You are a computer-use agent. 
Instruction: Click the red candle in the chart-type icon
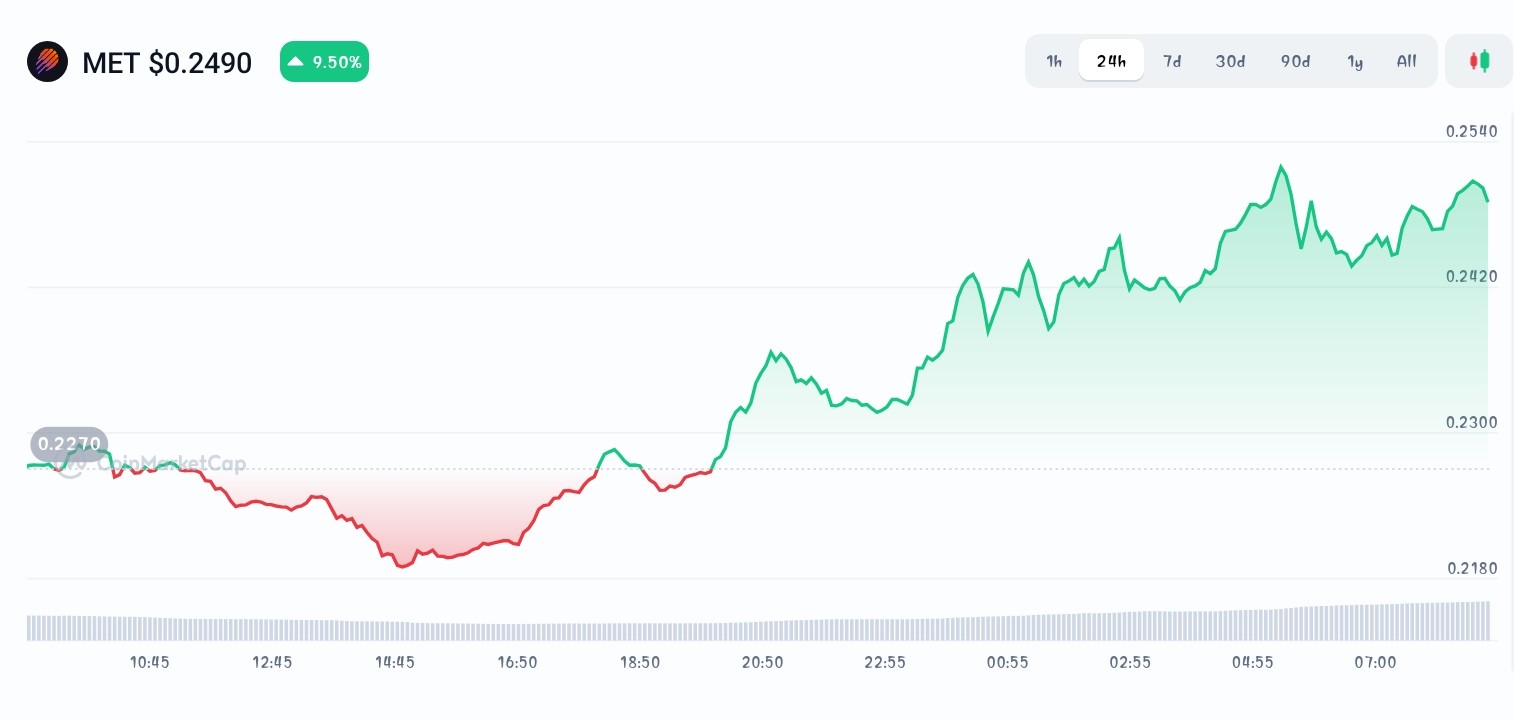pyautogui.click(x=1474, y=60)
